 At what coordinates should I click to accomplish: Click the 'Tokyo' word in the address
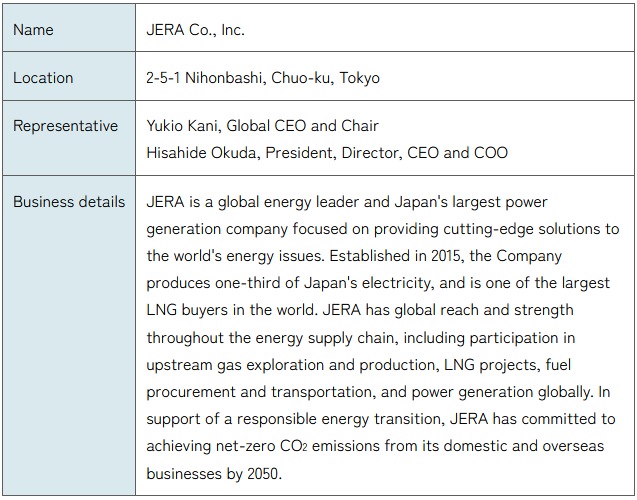click(359, 78)
